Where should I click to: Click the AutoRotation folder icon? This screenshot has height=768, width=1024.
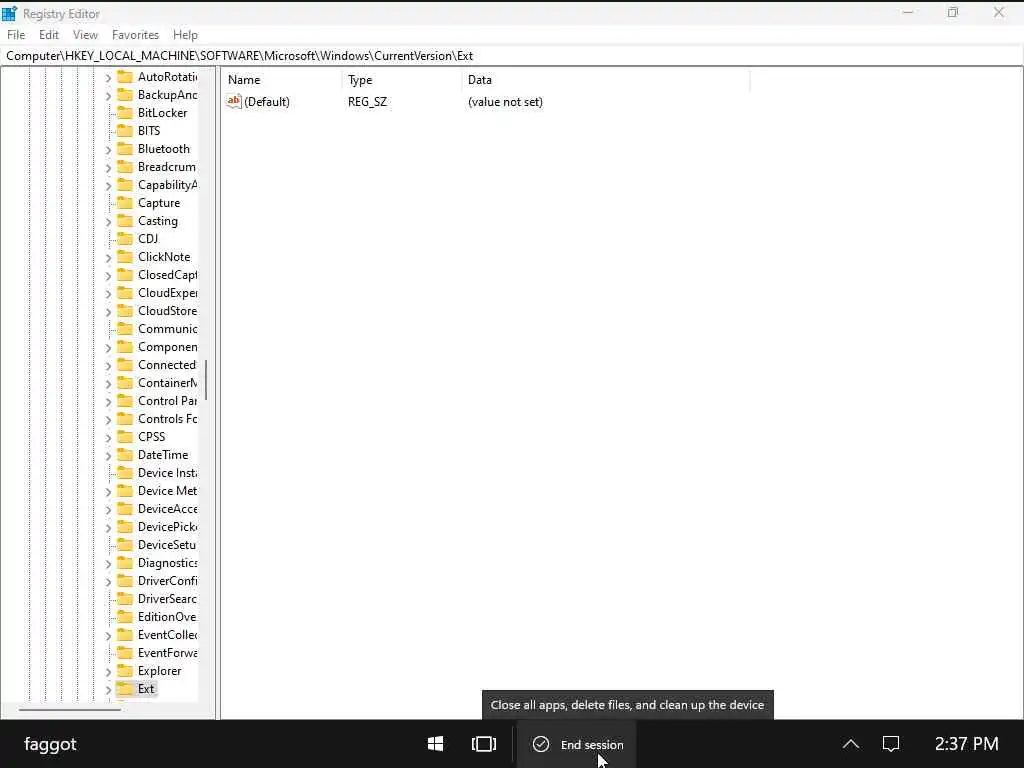125,77
